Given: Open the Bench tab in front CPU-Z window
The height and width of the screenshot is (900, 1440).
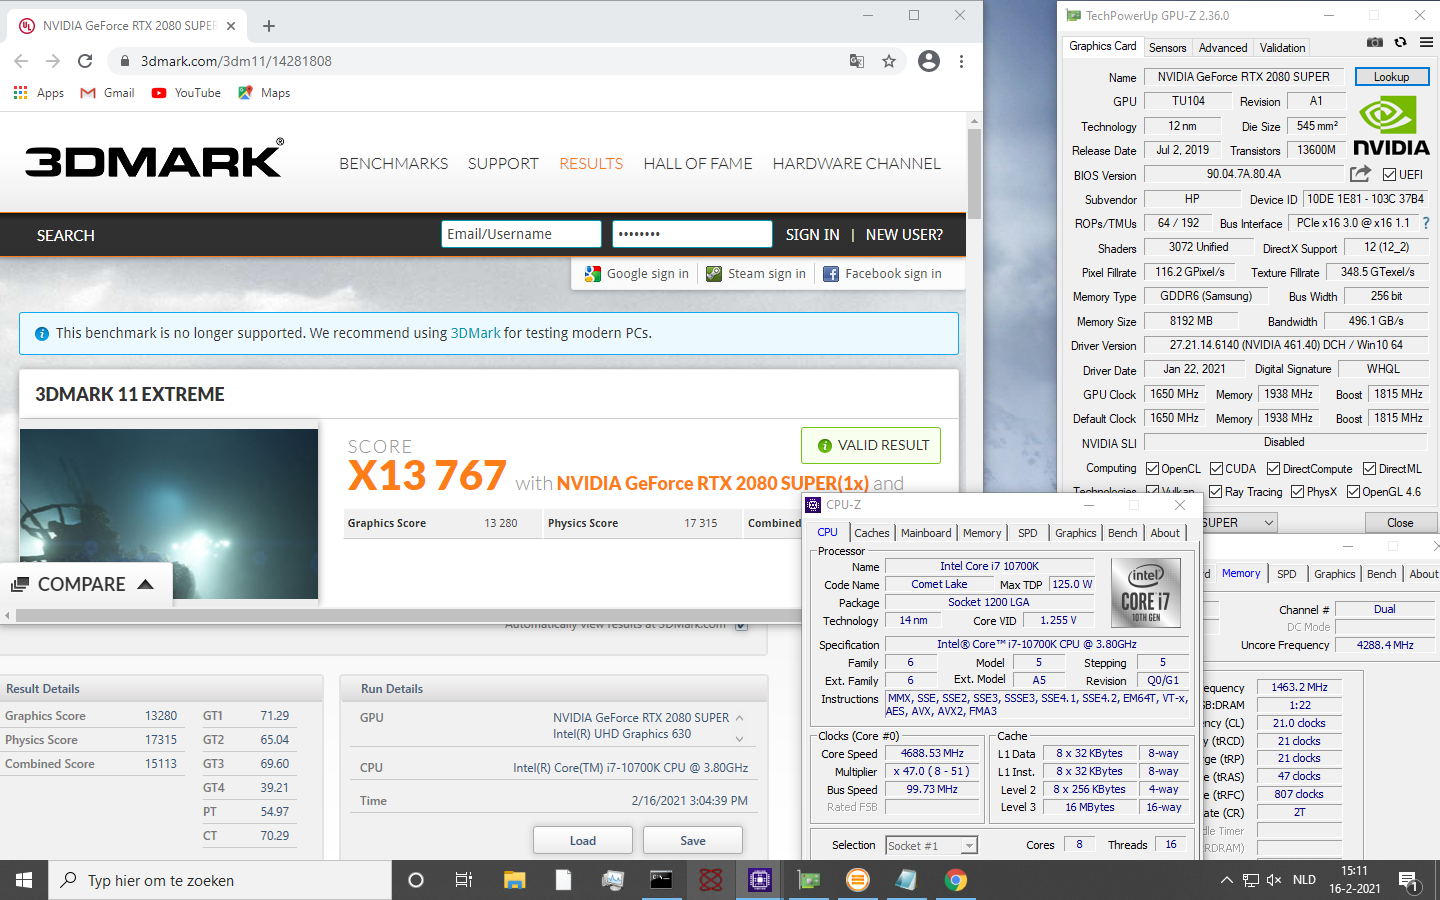Looking at the screenshot, I should pos(1122,533).
